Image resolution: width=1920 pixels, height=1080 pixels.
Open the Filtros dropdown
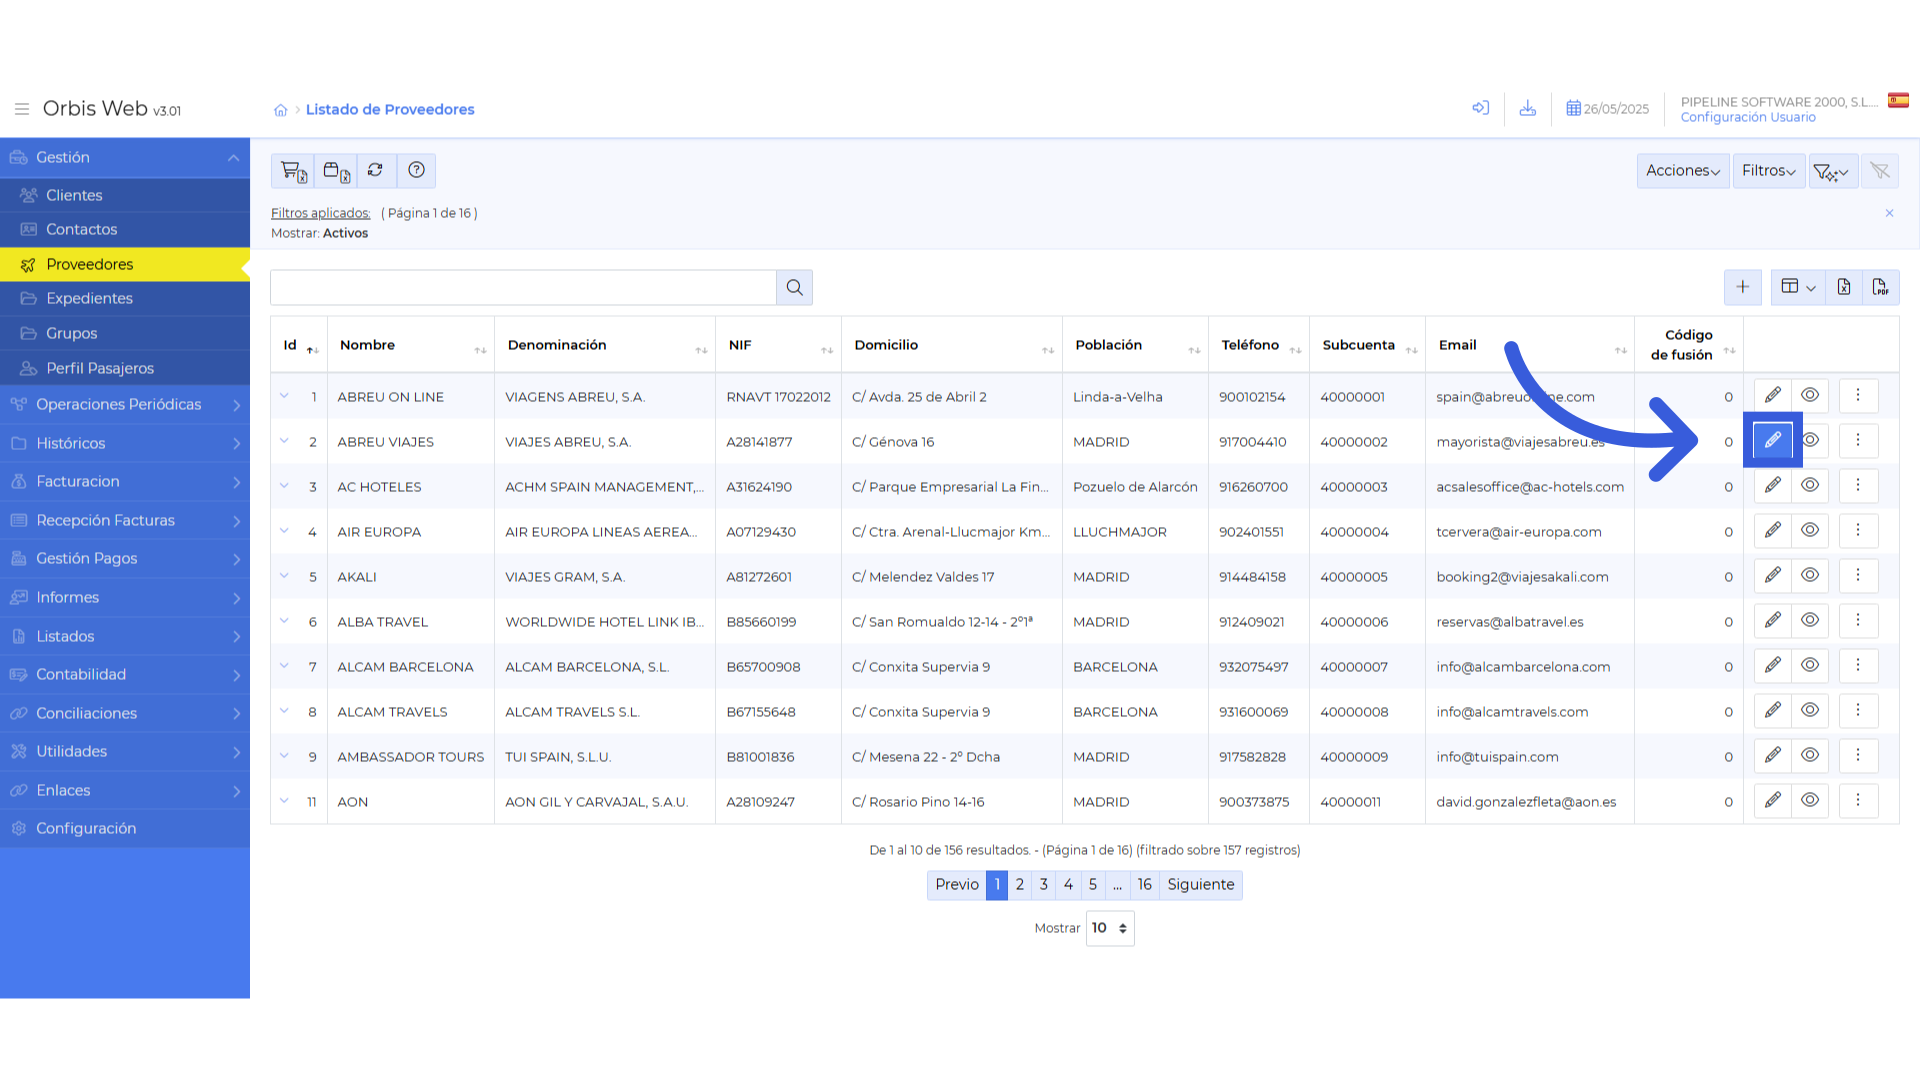tap(1769, 171)
